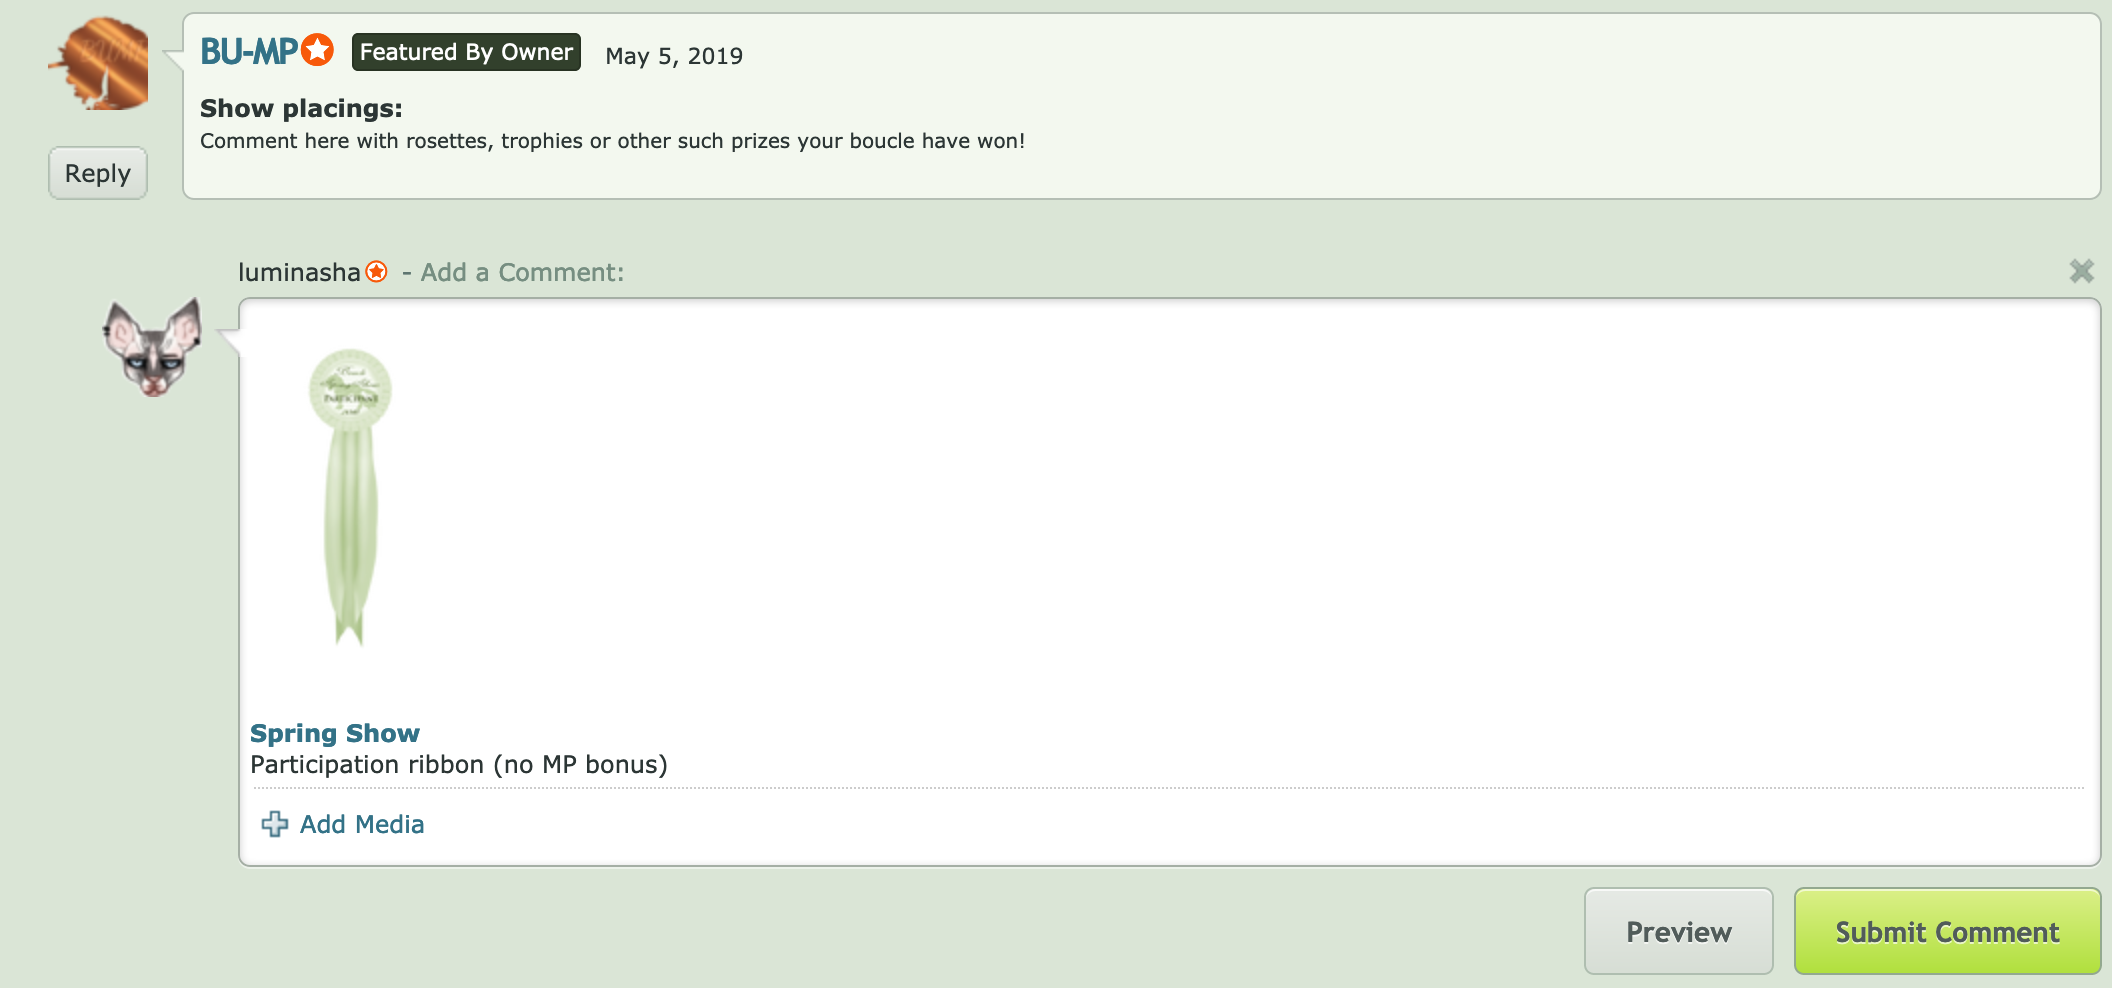Click the plus icon beside Add Media
Viewport: 2112px width, 988px height.
pos(274,824)
